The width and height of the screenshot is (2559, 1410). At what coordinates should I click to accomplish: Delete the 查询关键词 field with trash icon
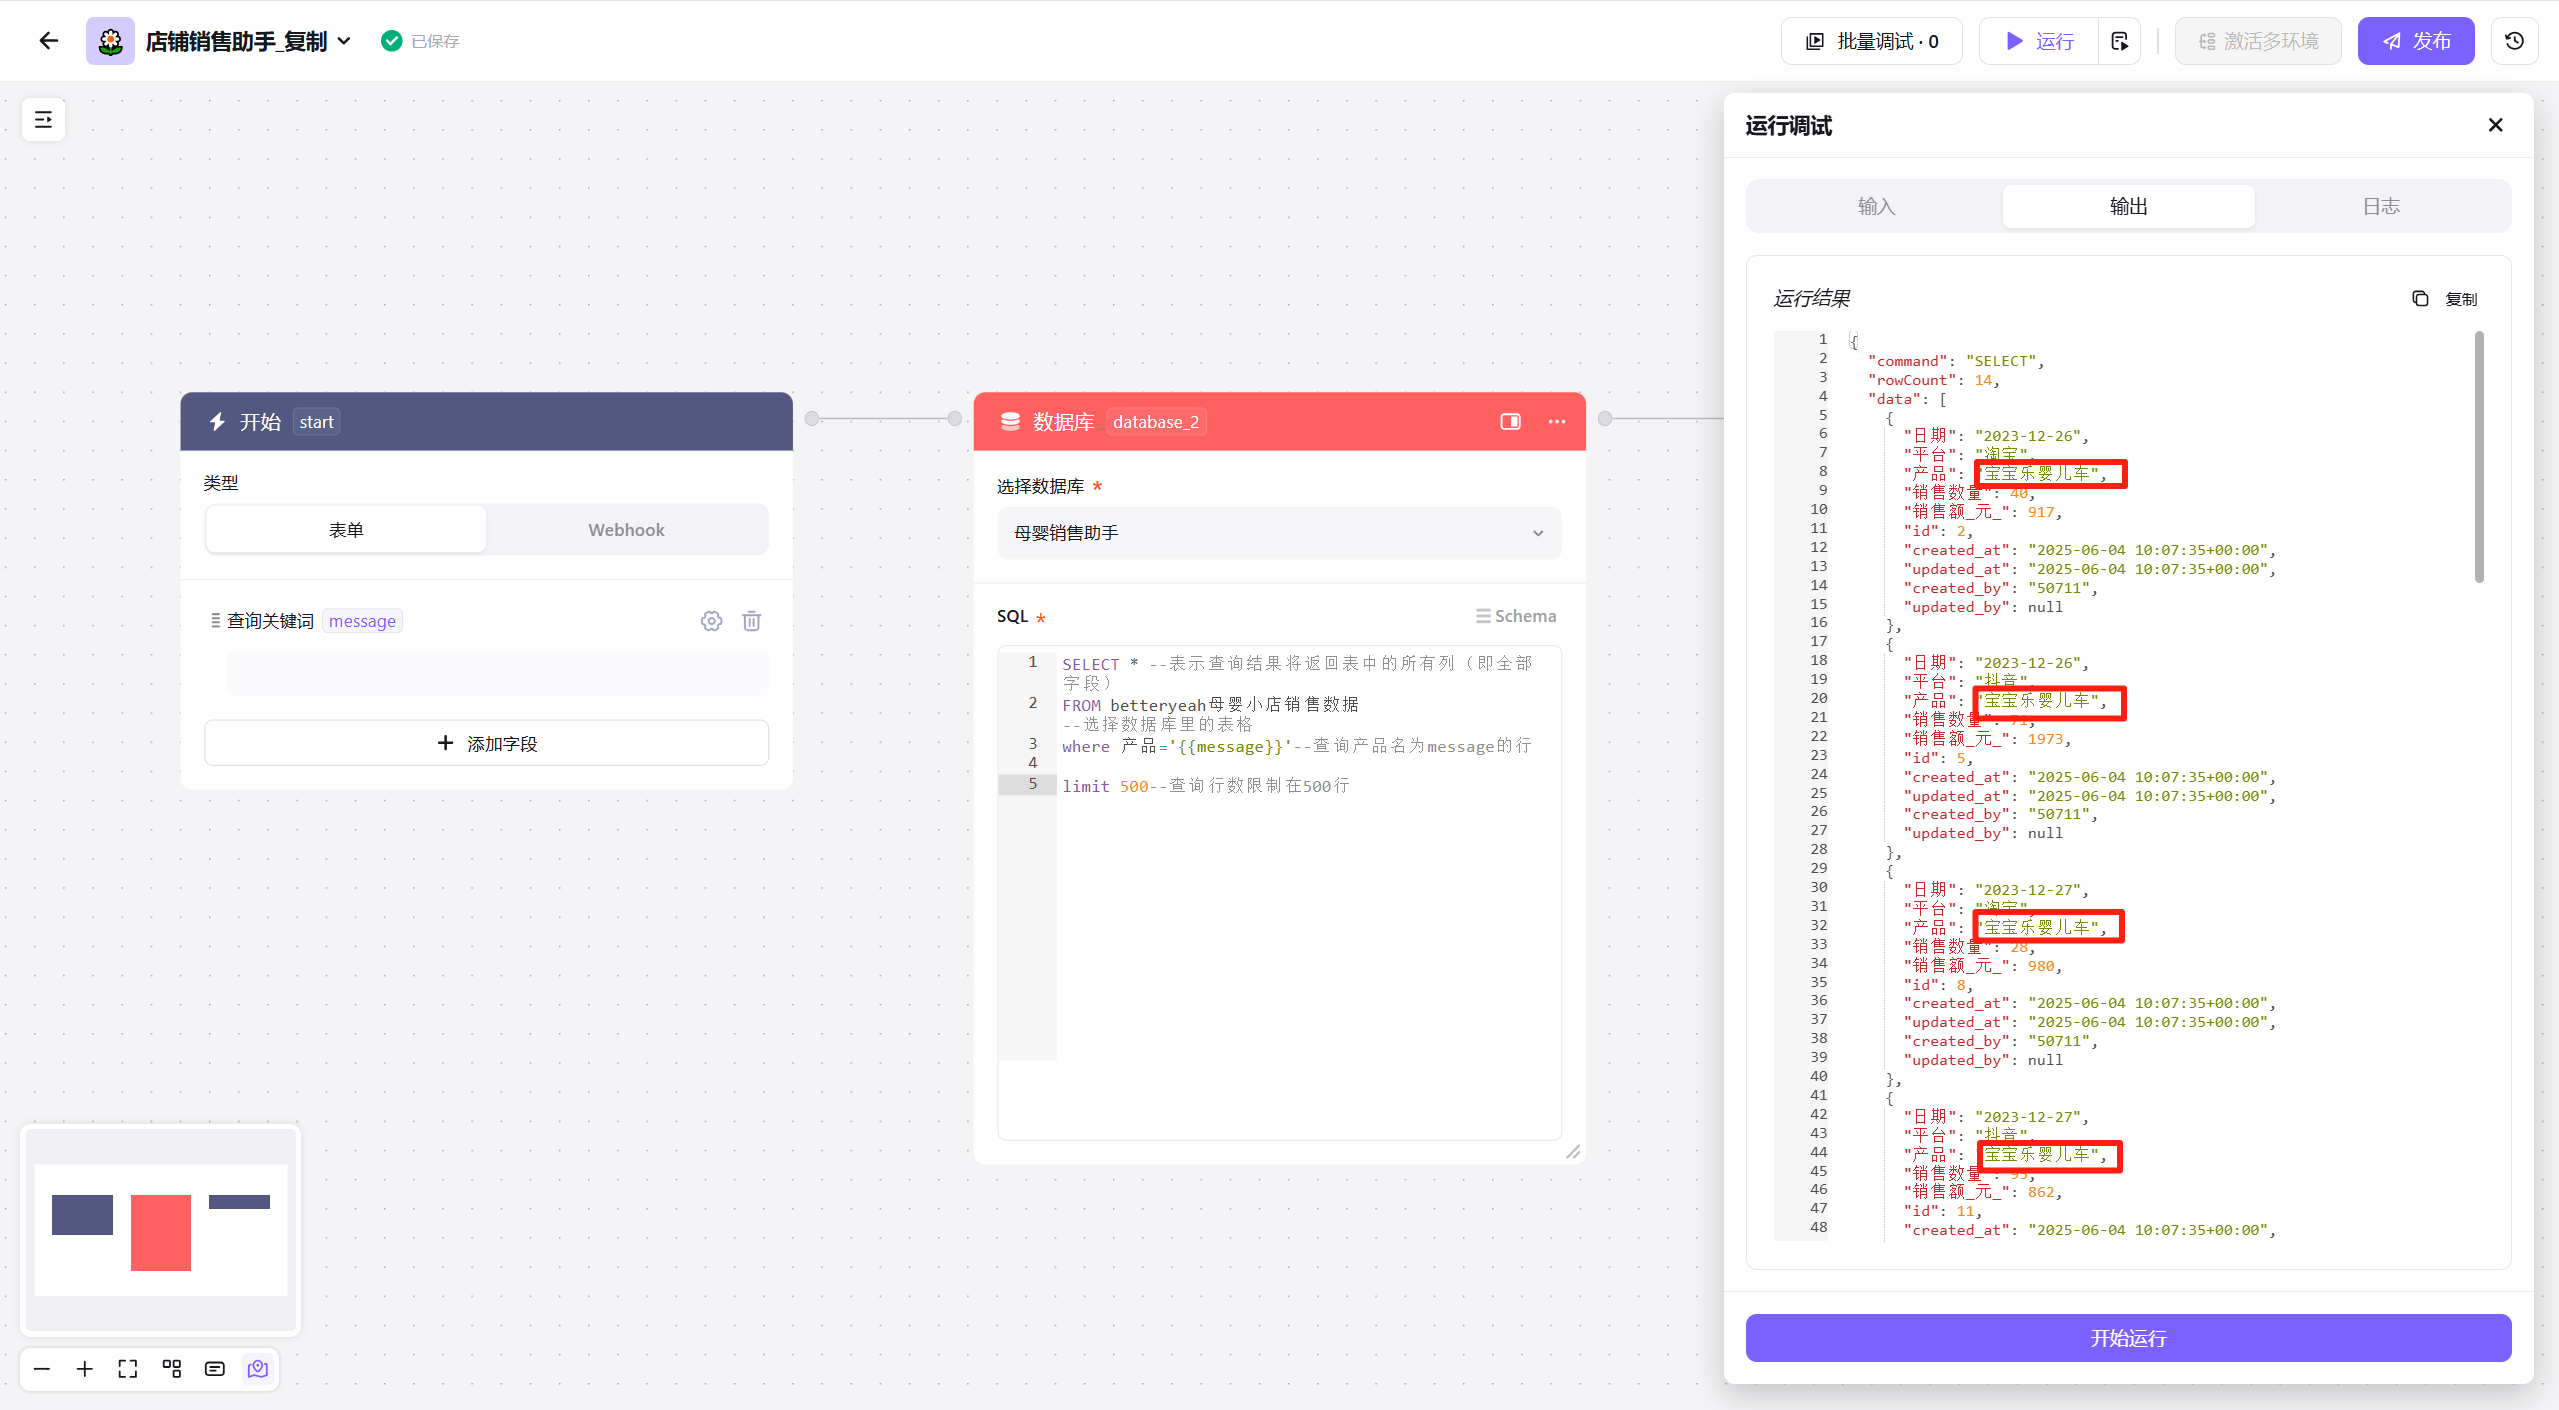[752, 621]
